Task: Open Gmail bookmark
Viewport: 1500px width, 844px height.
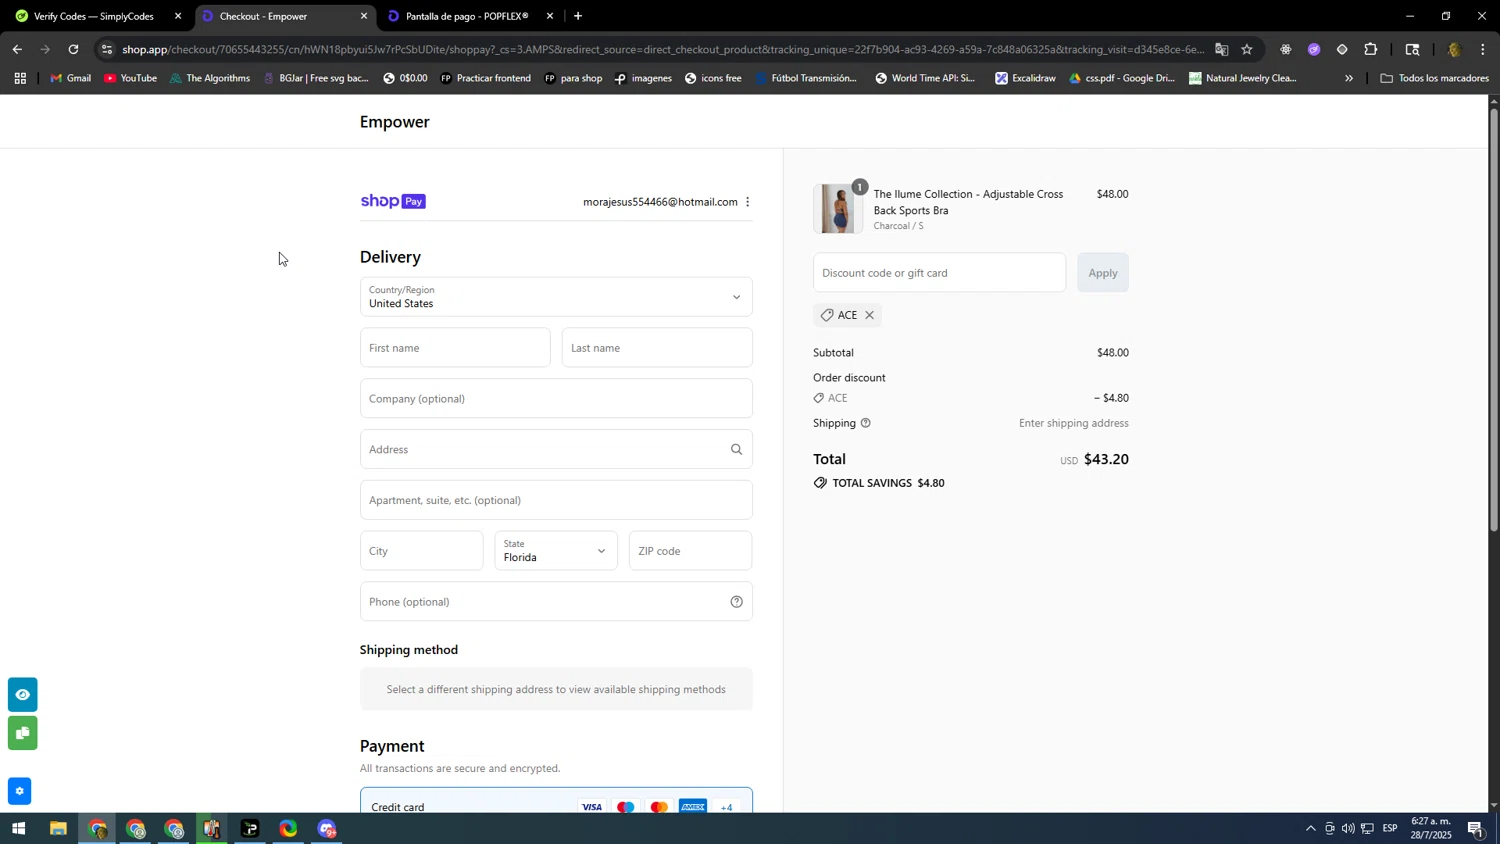Action: click(70, 78)
